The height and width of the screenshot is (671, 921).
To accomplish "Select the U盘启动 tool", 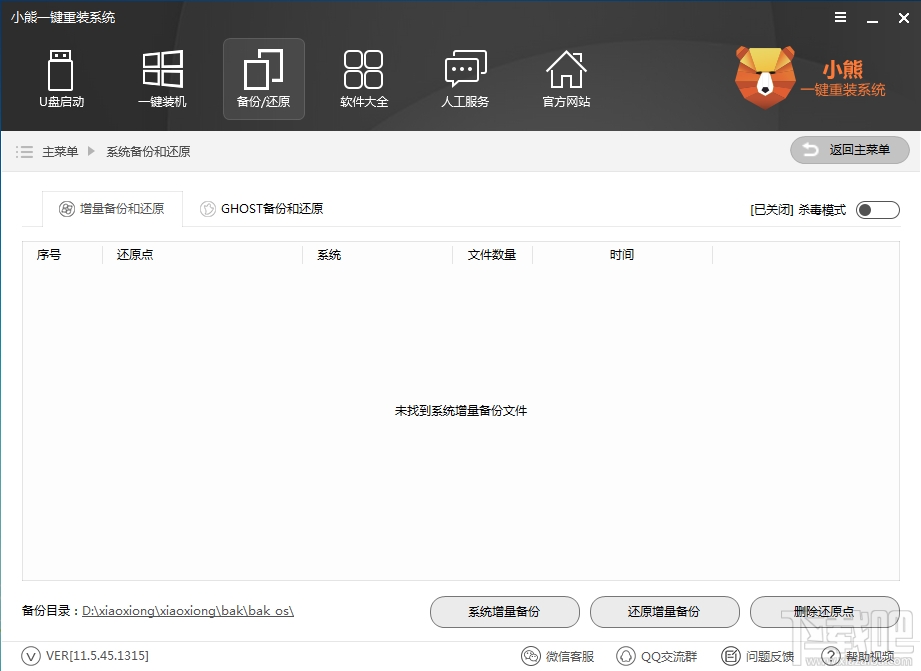I will pyautogui.click(x=61, y=78).
